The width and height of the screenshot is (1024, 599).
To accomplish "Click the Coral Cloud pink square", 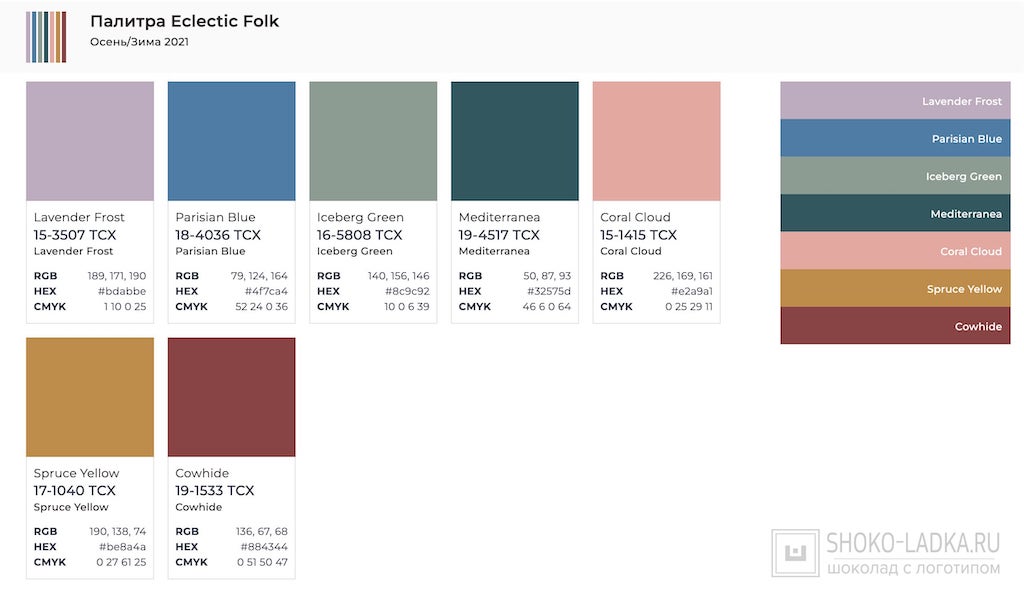I will [656, 141].
